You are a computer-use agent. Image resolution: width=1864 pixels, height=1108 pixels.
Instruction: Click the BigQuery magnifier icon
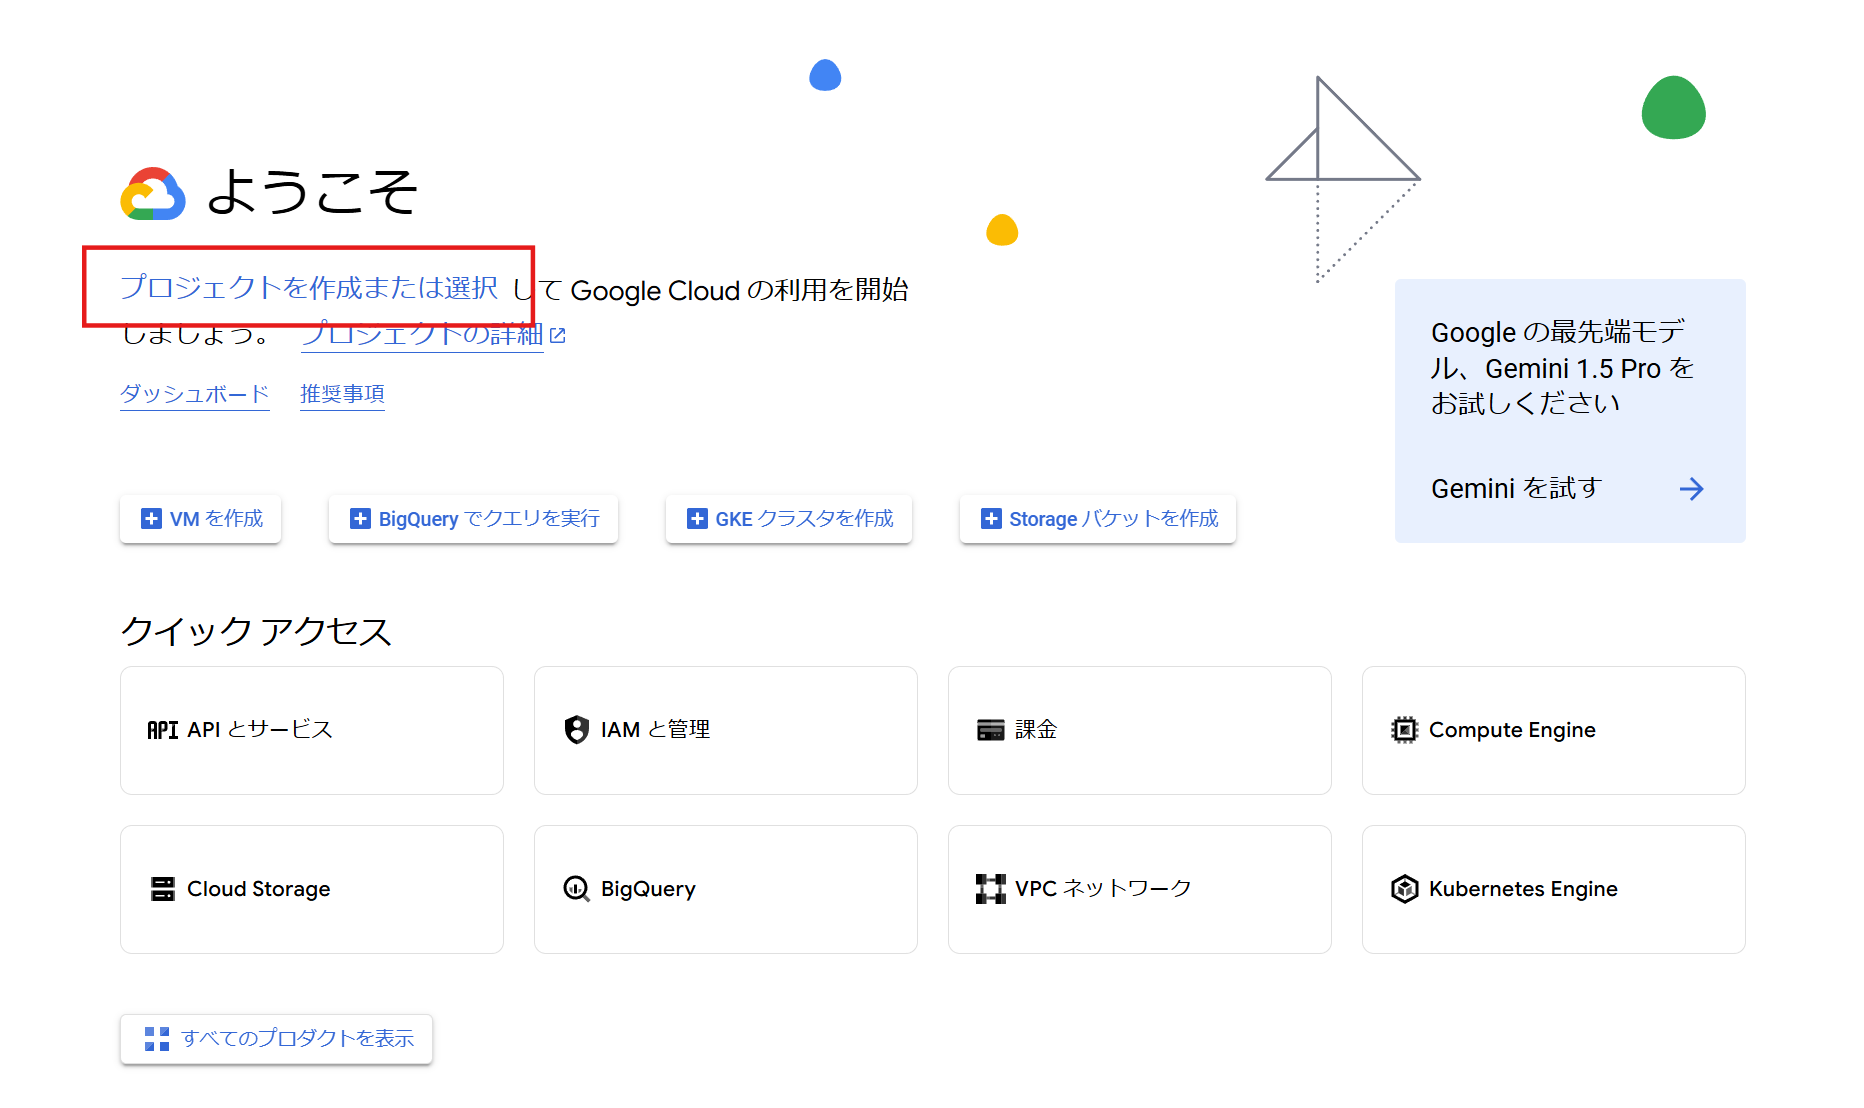[x=577, y=889]
